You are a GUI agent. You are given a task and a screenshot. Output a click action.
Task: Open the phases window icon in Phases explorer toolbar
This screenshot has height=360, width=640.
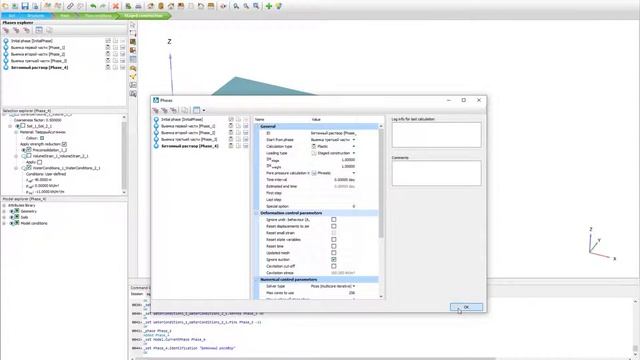(39, 30)
